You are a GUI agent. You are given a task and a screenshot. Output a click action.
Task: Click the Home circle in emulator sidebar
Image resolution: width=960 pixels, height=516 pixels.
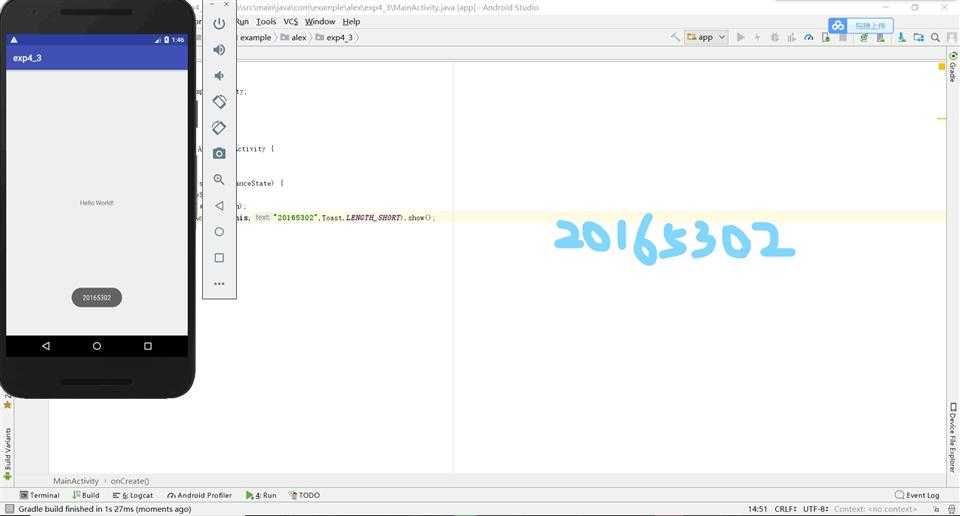point(219,232)
